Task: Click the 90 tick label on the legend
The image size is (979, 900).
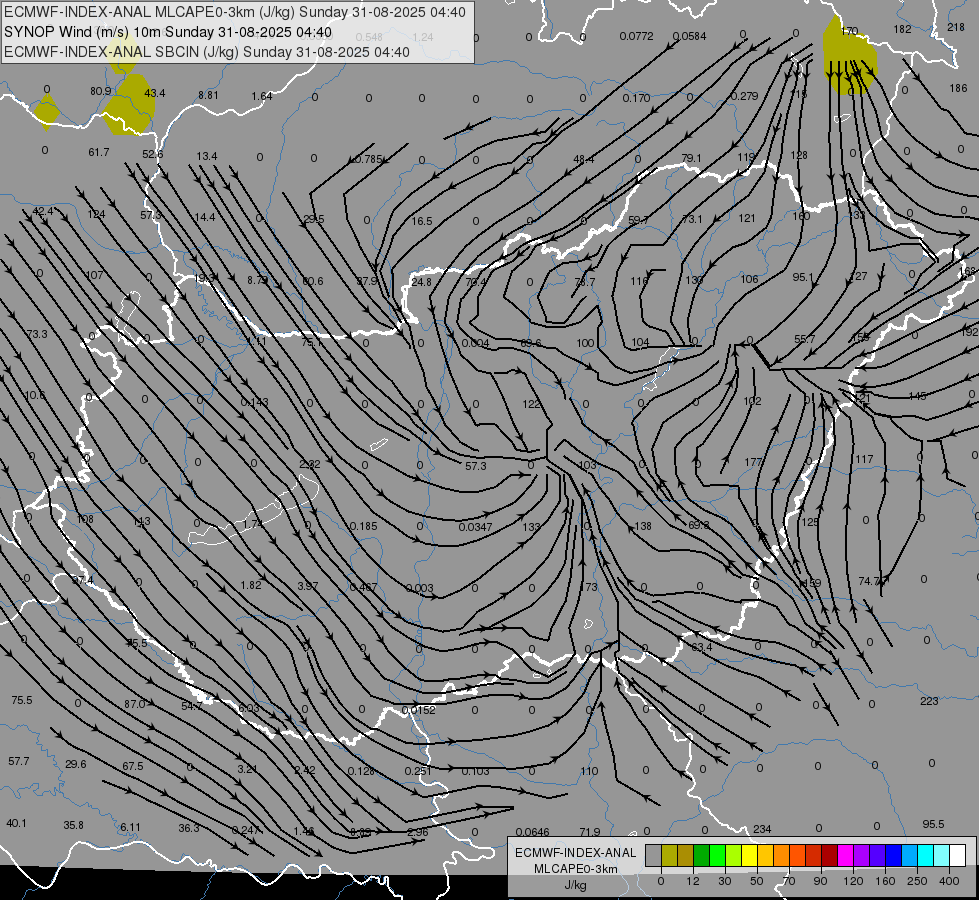Action: click(x=820, y=881)
